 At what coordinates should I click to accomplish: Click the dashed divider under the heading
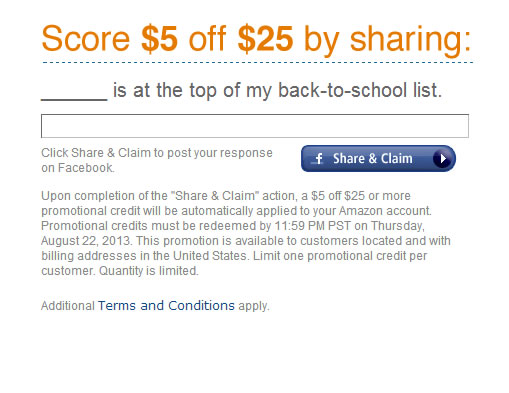[x=257, y=62]
